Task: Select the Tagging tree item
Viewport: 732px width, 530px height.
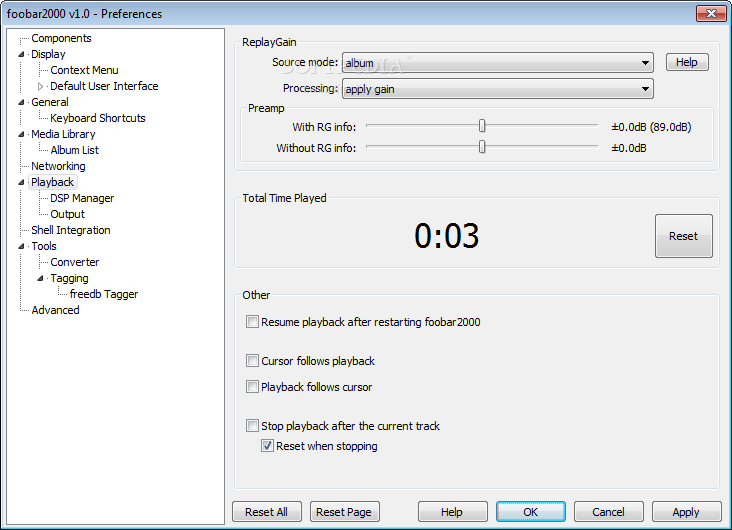Action: tap(69, 278)
